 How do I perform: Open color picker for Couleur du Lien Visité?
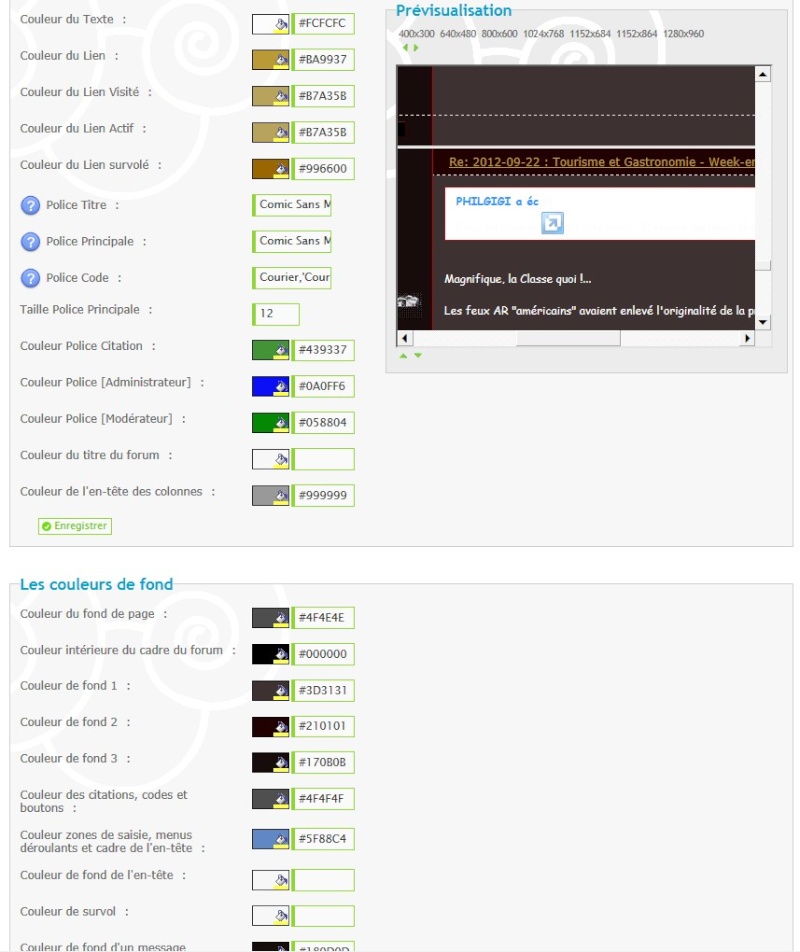click(271, 96)
